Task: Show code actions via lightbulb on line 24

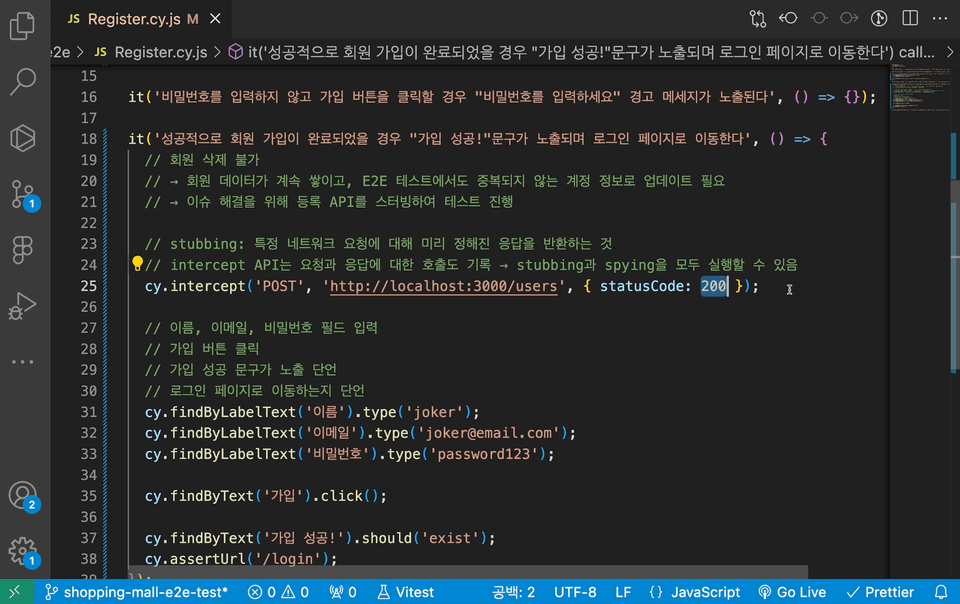Action: click(x=137, y=264)
